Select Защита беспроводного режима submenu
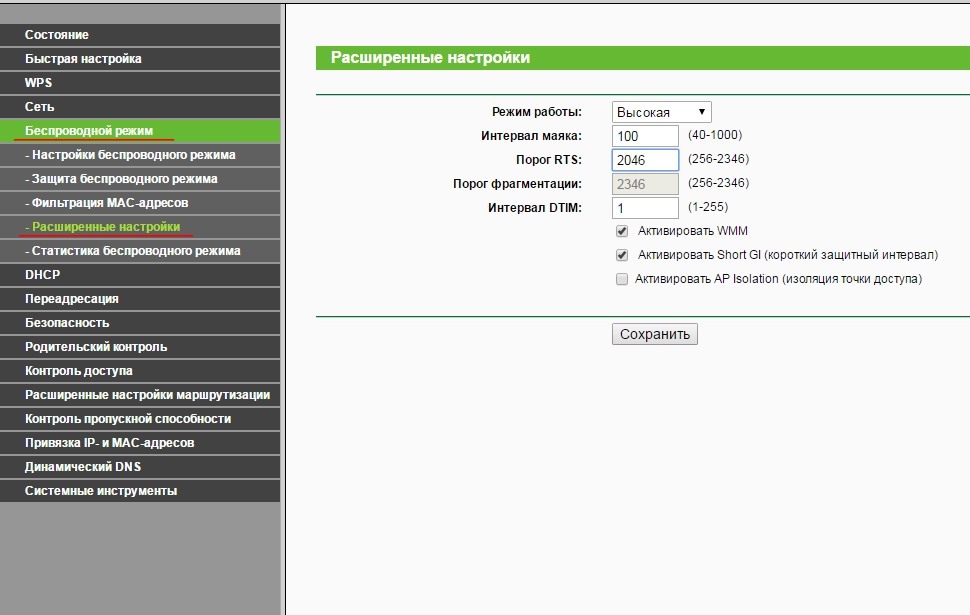Image resolution: width=970 pixels, height=615 pixels. 140,179
